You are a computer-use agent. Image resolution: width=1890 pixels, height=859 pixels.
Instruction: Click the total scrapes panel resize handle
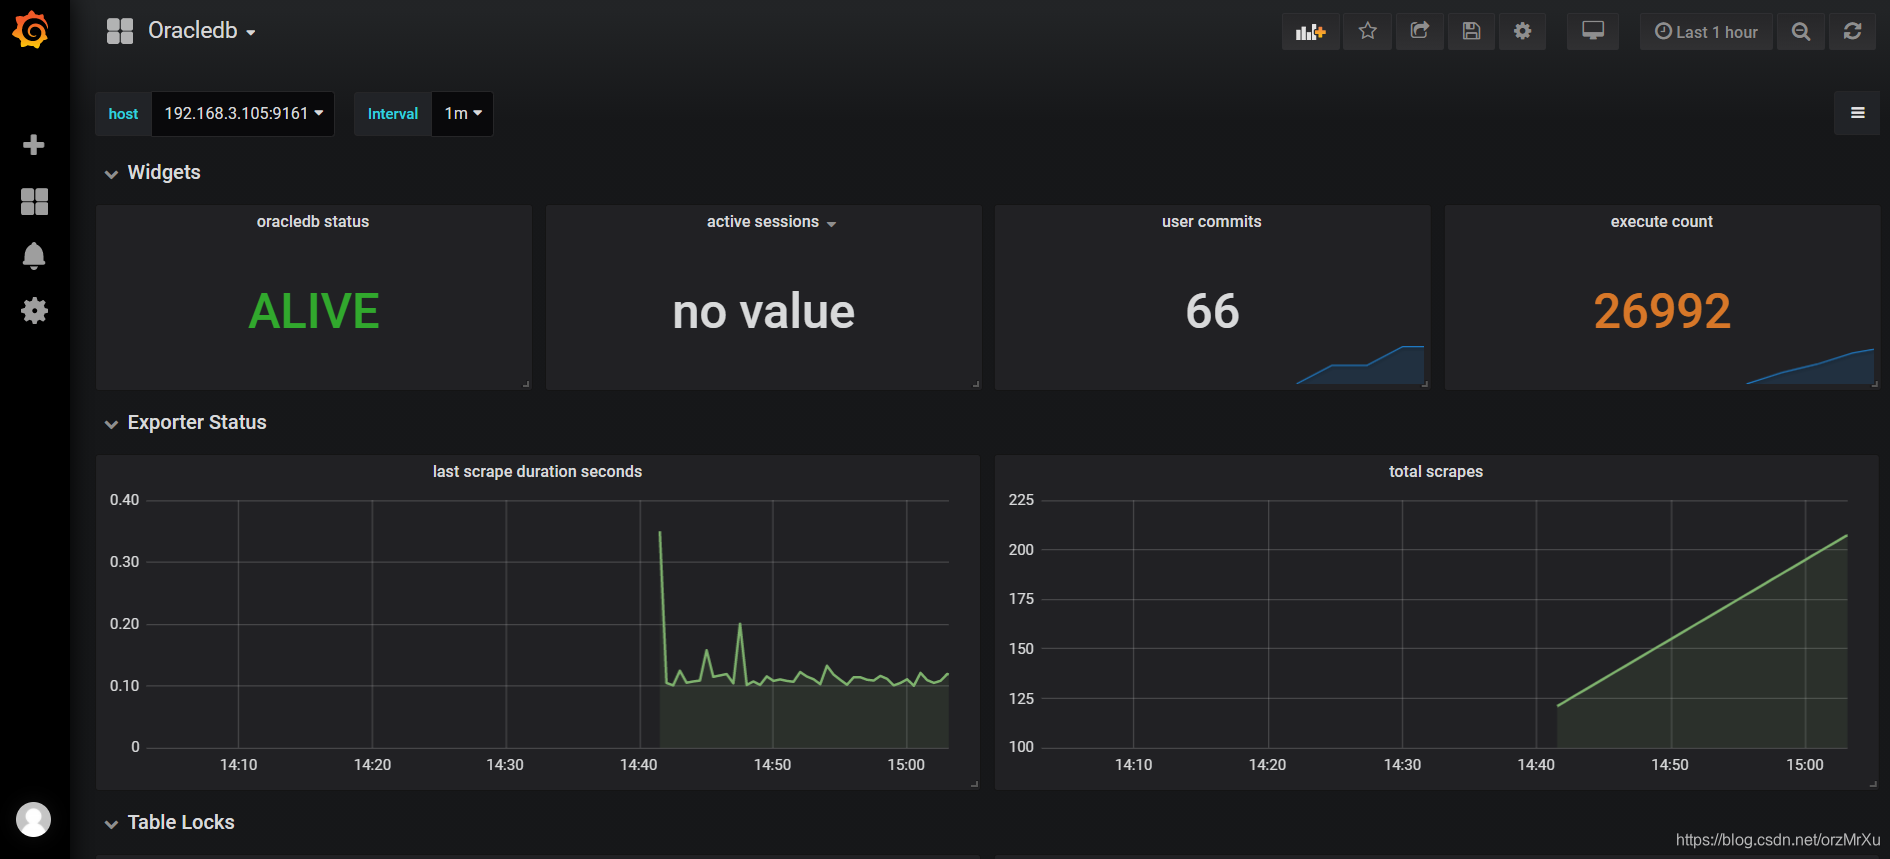point(1873,784)
